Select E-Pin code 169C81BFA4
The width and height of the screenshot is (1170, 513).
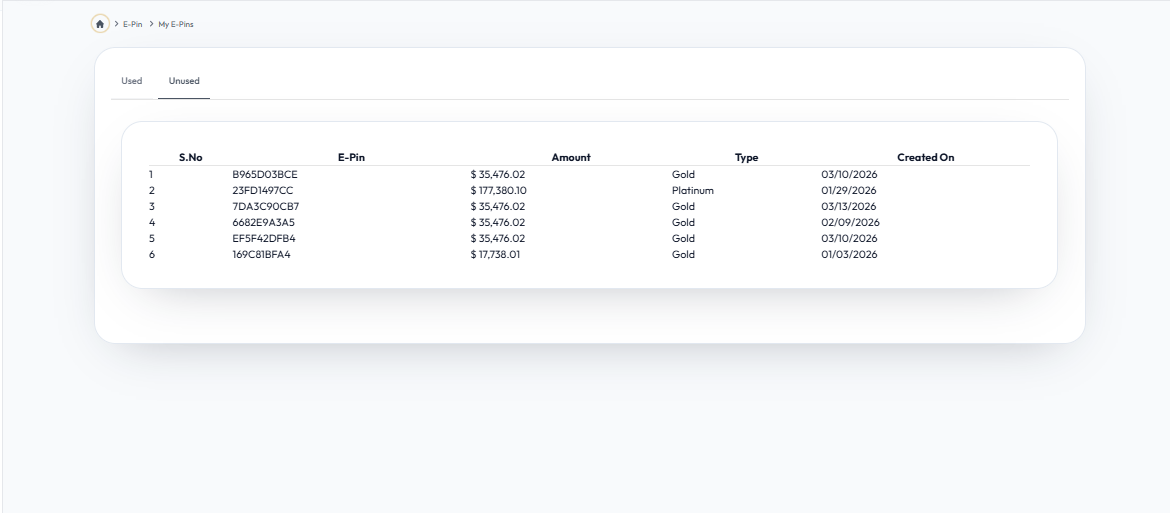[261, 254]
